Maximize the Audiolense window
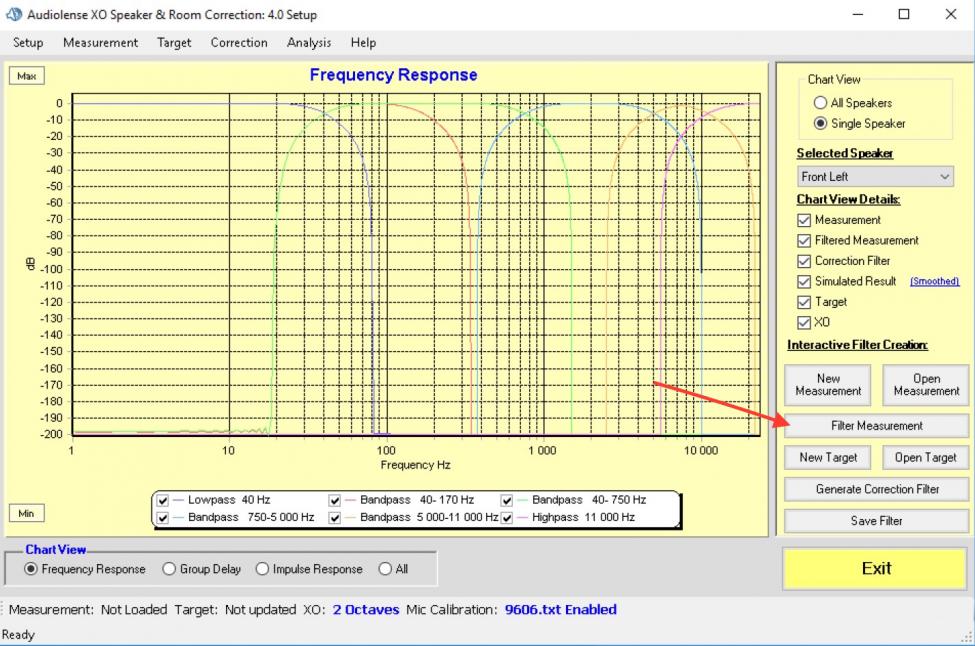 [904, 14]
